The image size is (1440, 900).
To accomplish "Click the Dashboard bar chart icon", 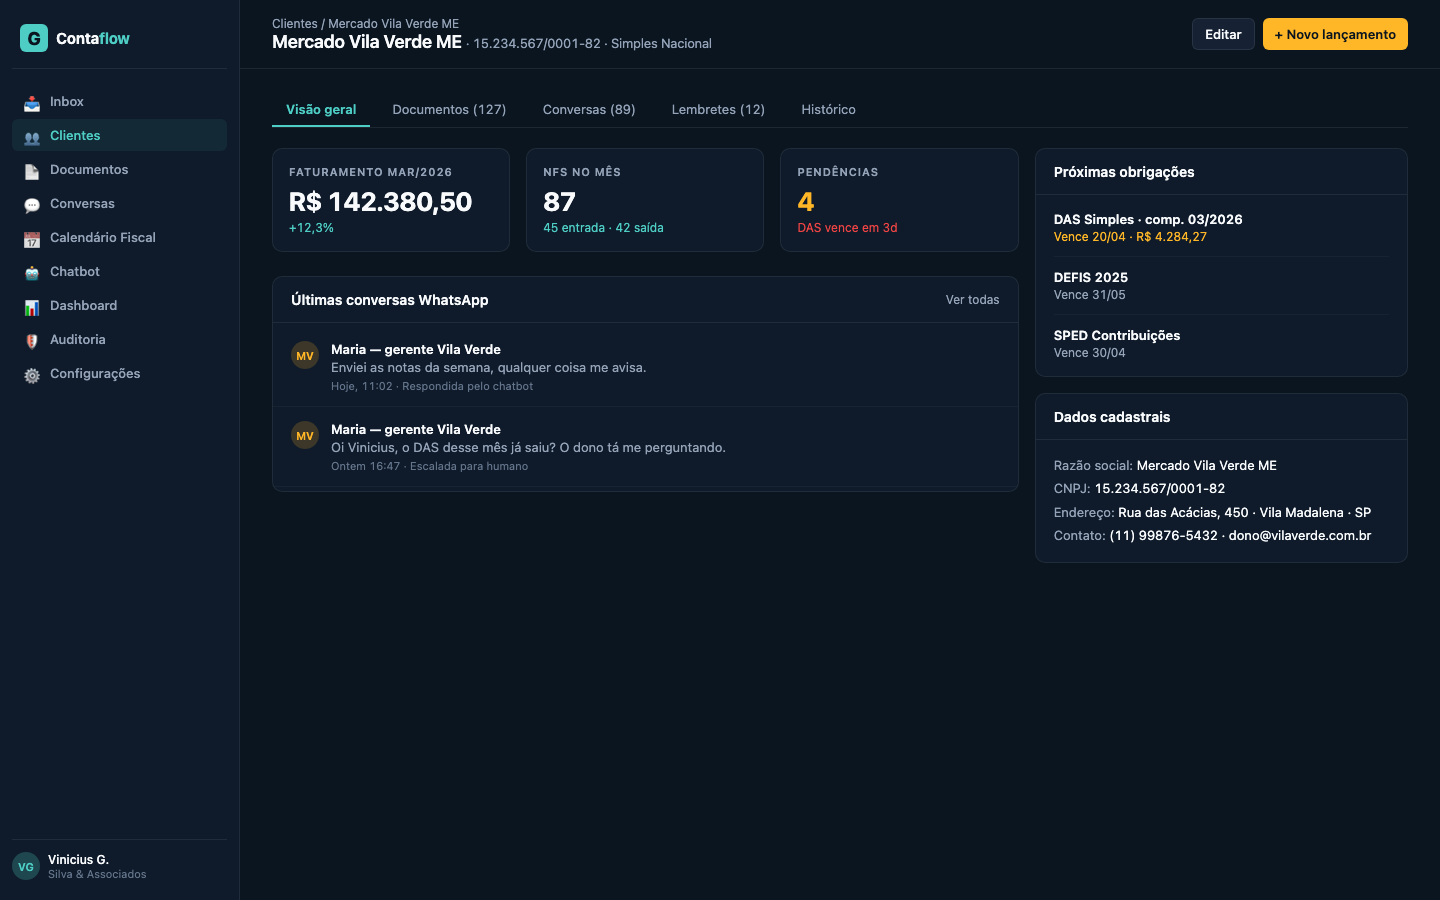I will click(x=32, y=307).
